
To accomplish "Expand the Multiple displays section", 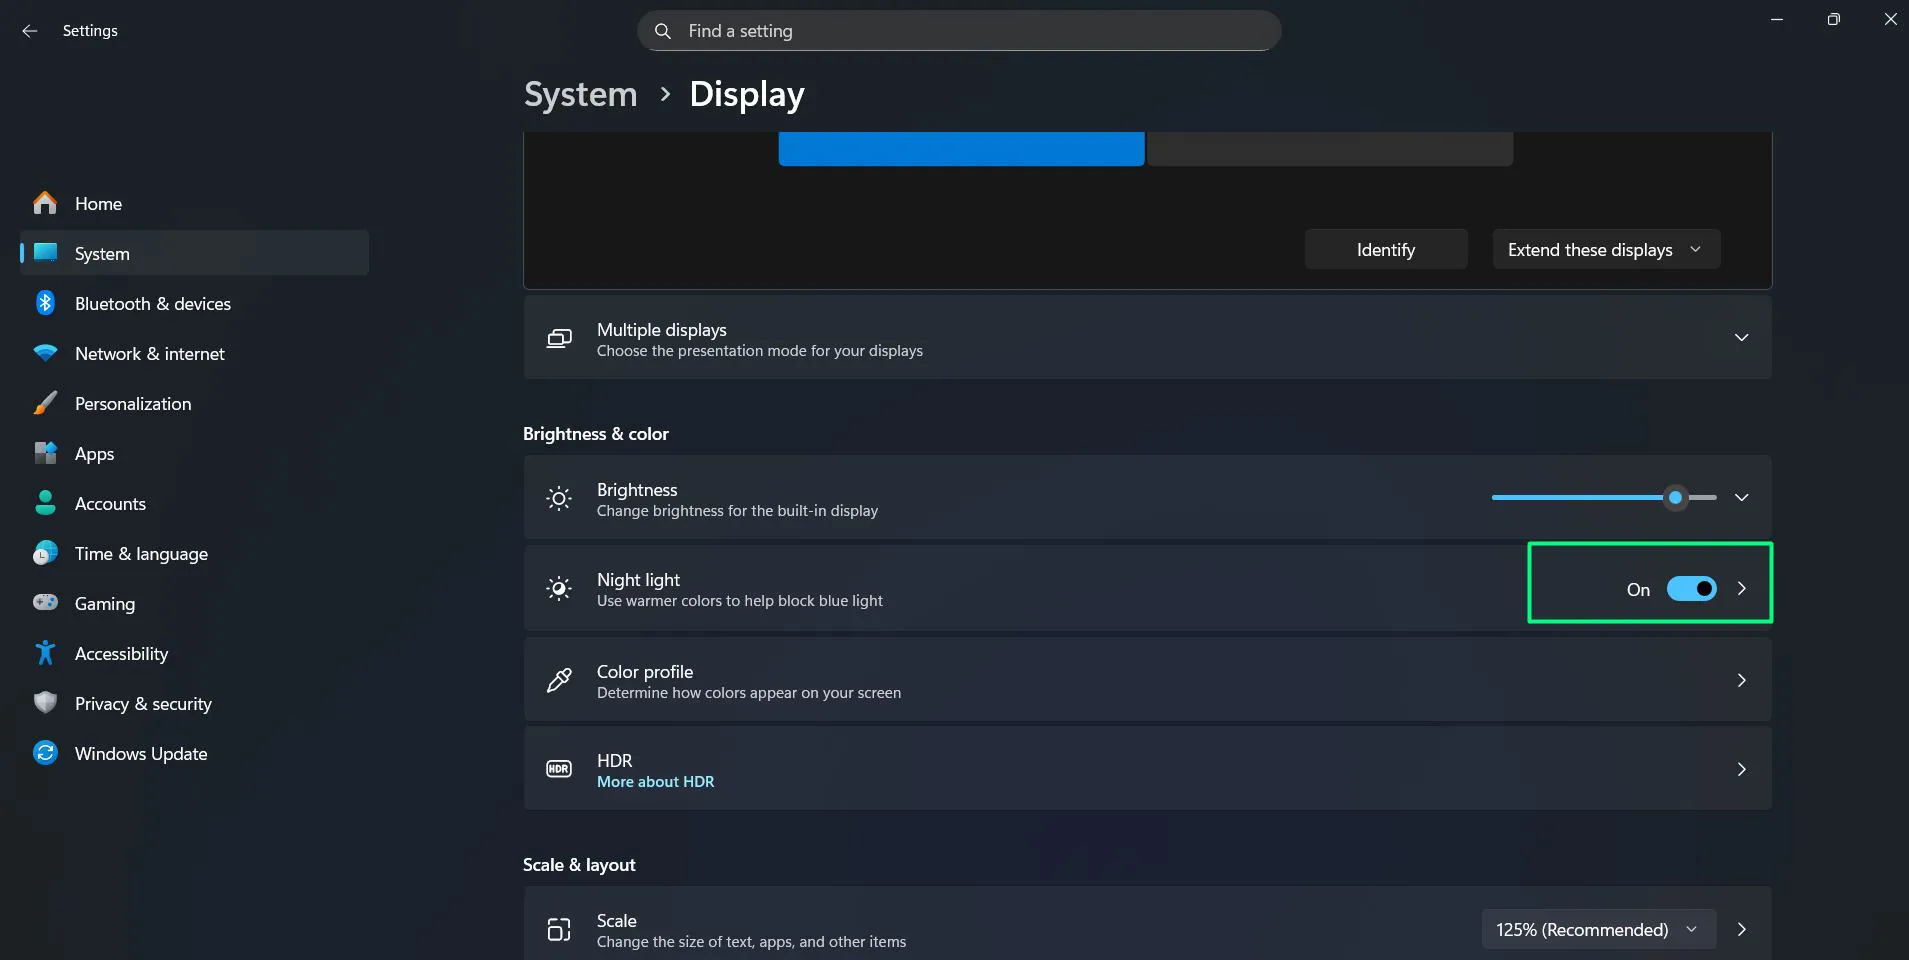I will point(1742,337).
